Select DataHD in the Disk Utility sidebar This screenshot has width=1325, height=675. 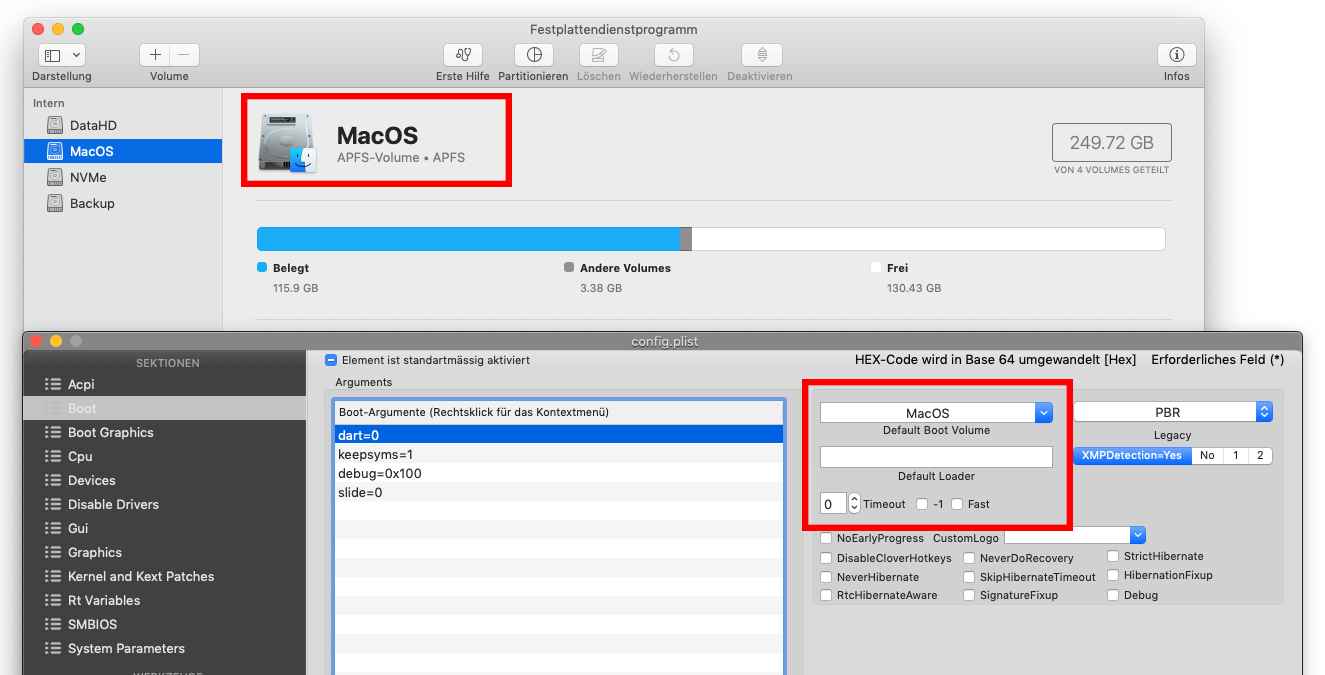(x=123, y=125)
